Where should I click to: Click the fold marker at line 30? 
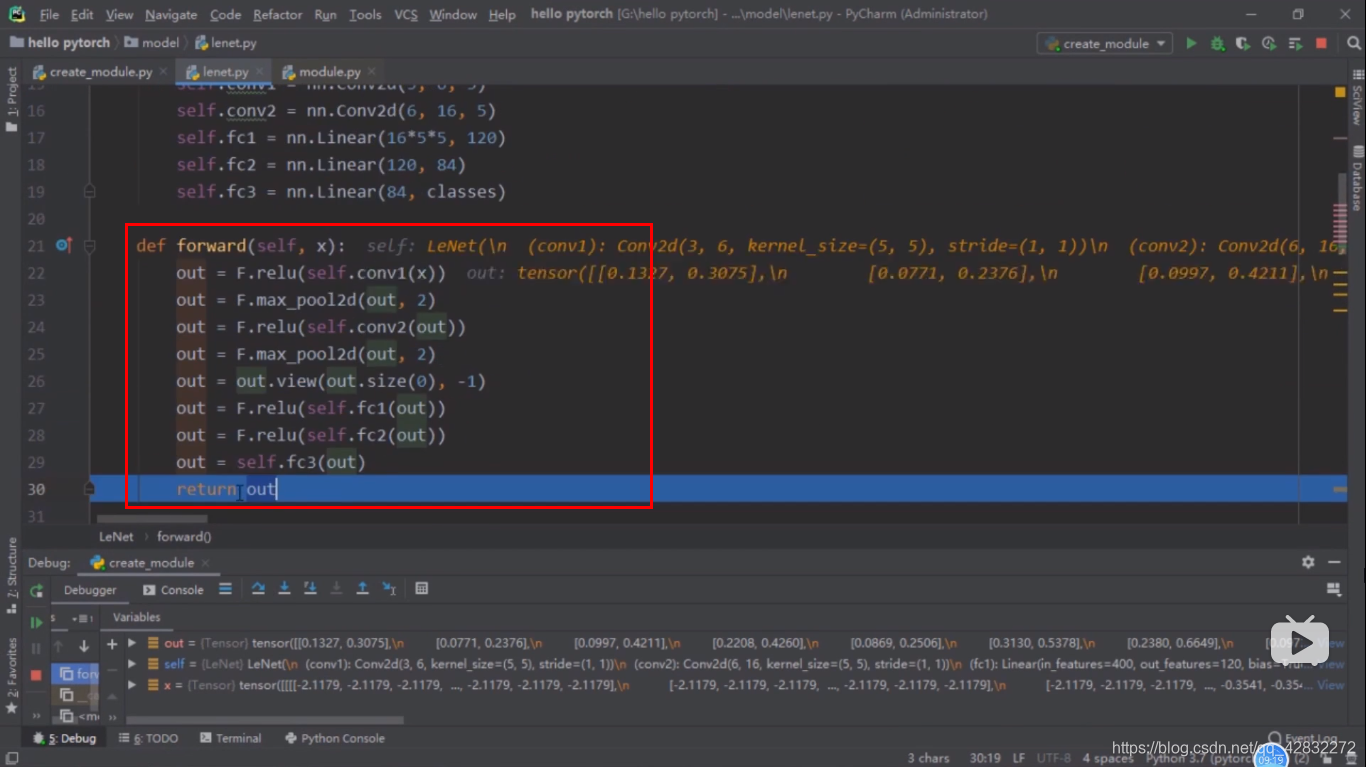pyautogui.click(x=90, y=489)
